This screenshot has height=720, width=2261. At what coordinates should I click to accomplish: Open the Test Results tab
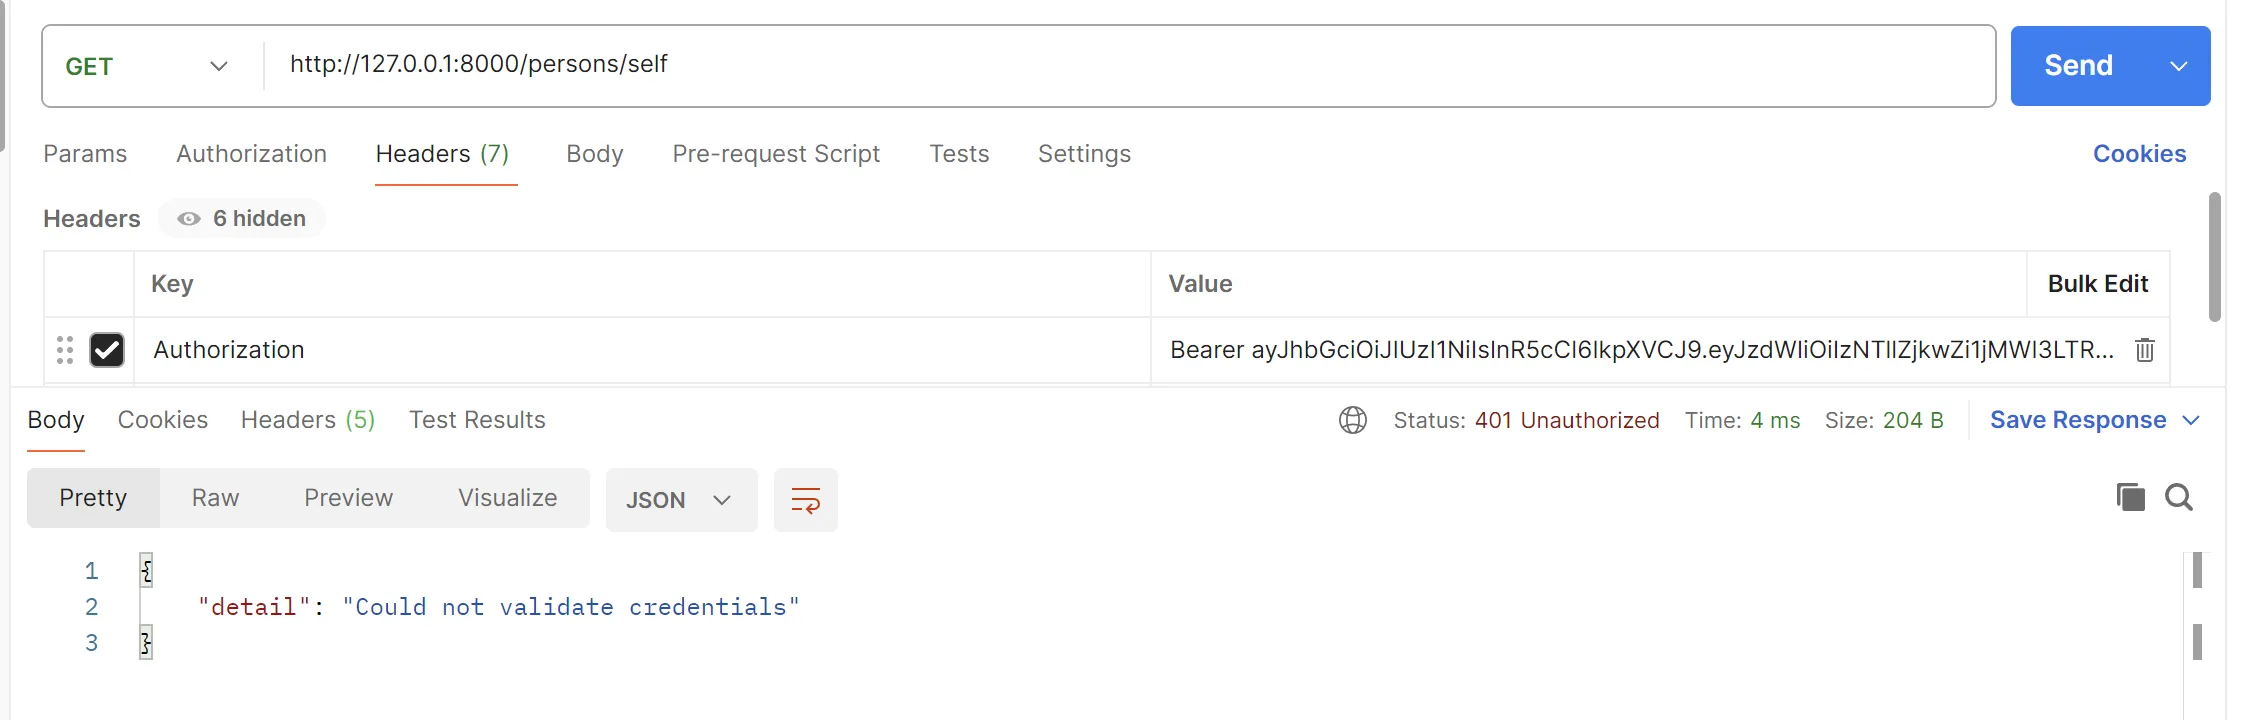477,420
